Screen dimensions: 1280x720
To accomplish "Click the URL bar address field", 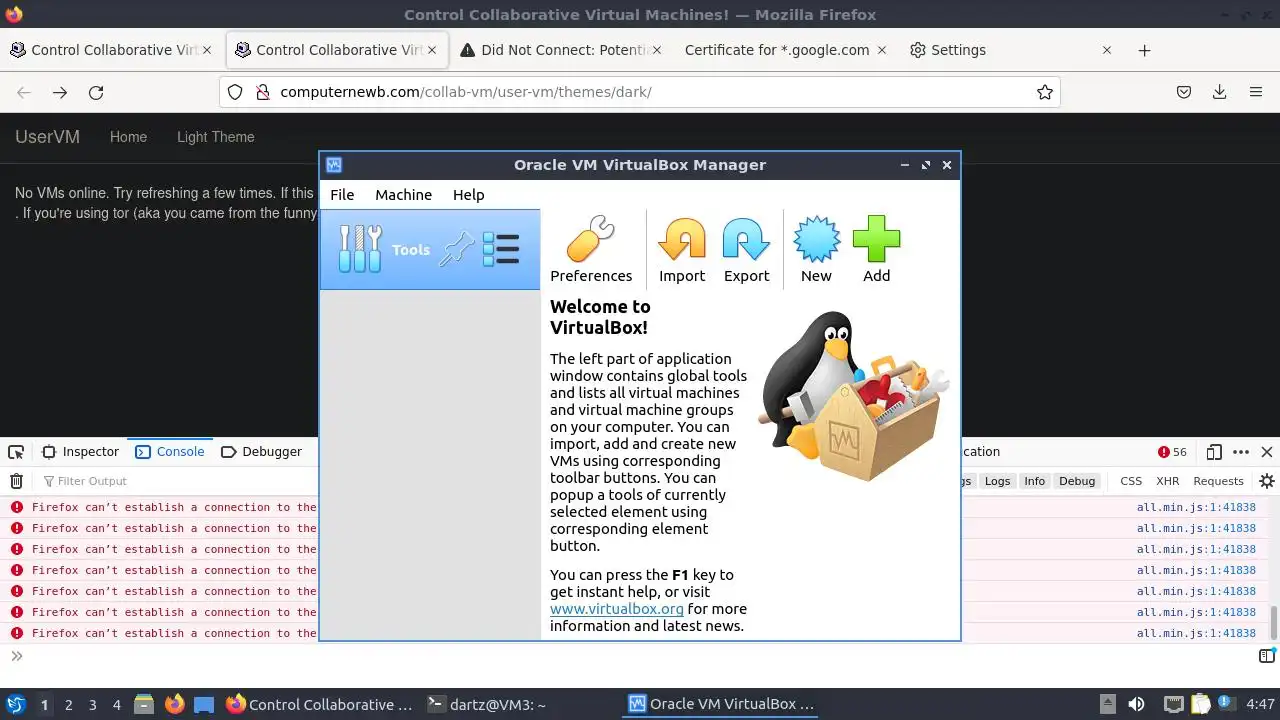I will pos(640,92).
